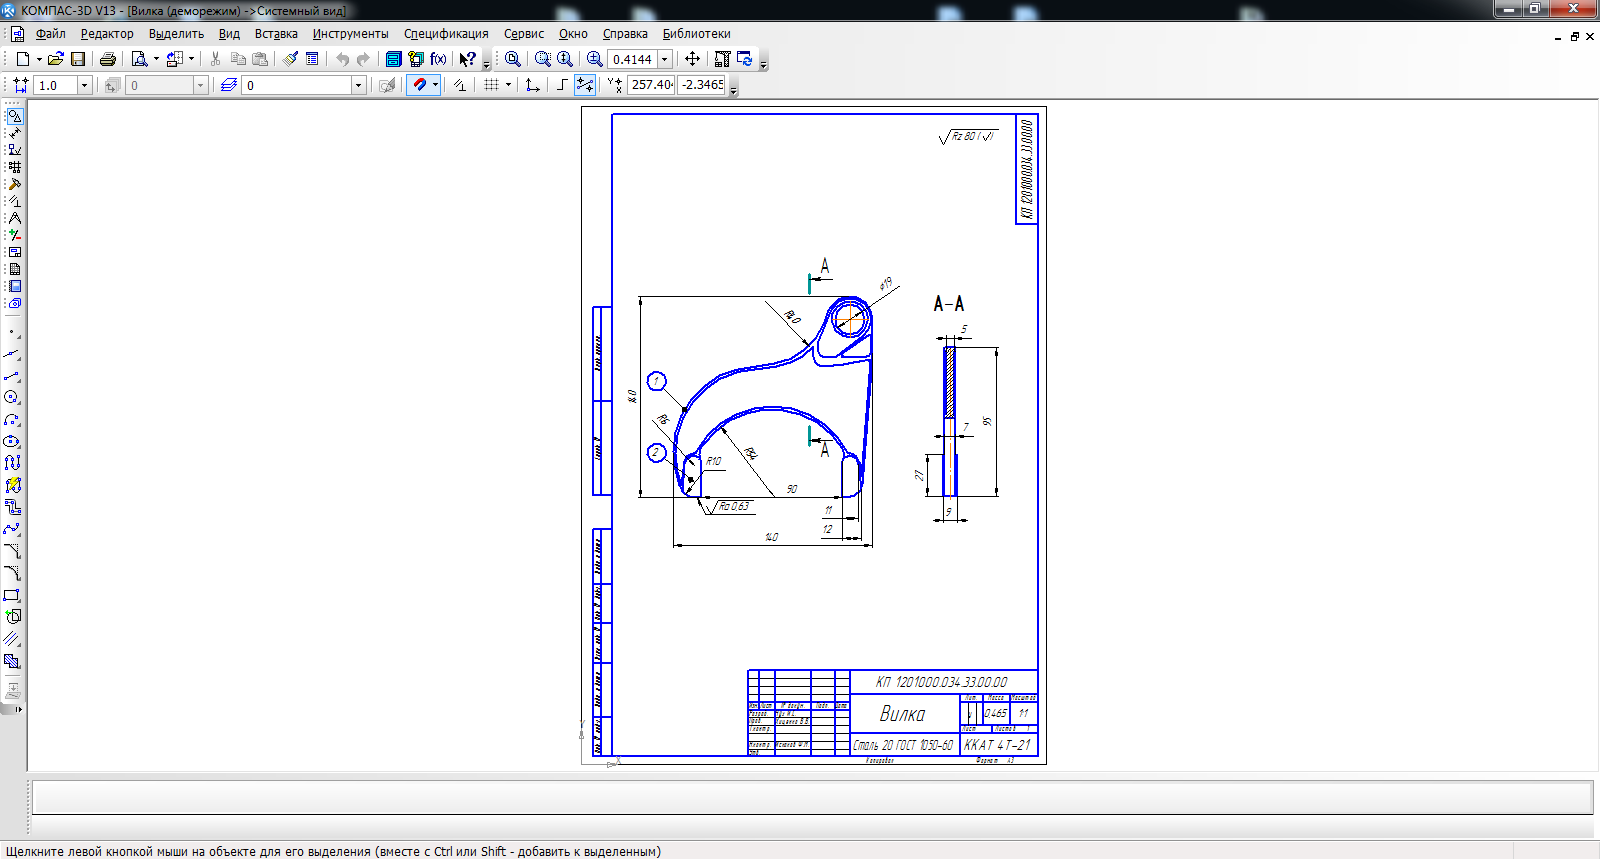Toggle orthogonal drawing mode button
The image size is (1600, 860).
point(562,85)
